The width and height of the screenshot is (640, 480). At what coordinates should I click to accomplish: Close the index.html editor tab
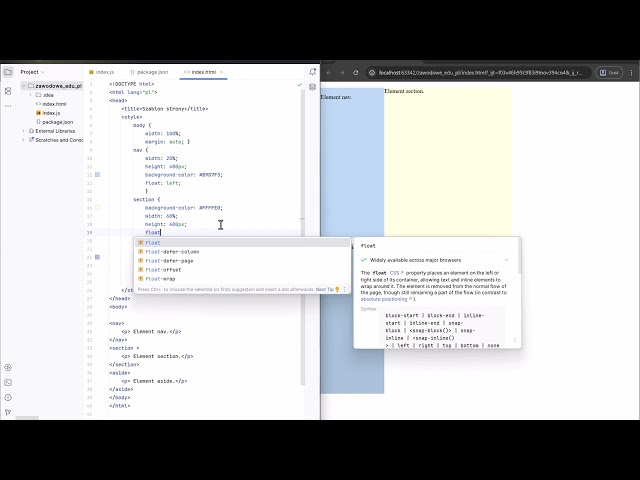click(222, 72)
